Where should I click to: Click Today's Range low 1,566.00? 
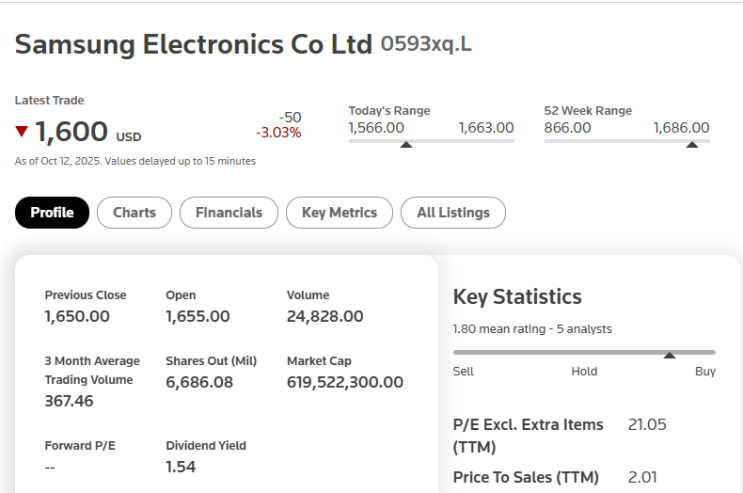(x=376, y=128)
